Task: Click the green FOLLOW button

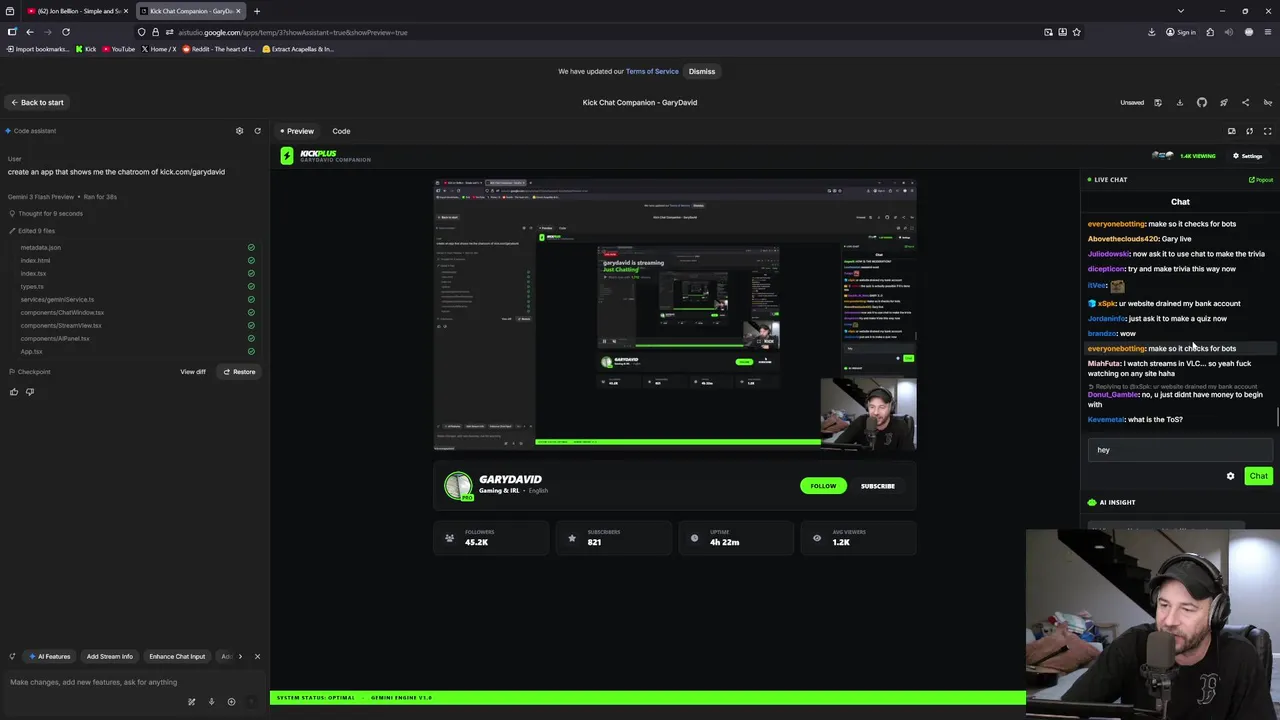Action: tap(823, 486)
